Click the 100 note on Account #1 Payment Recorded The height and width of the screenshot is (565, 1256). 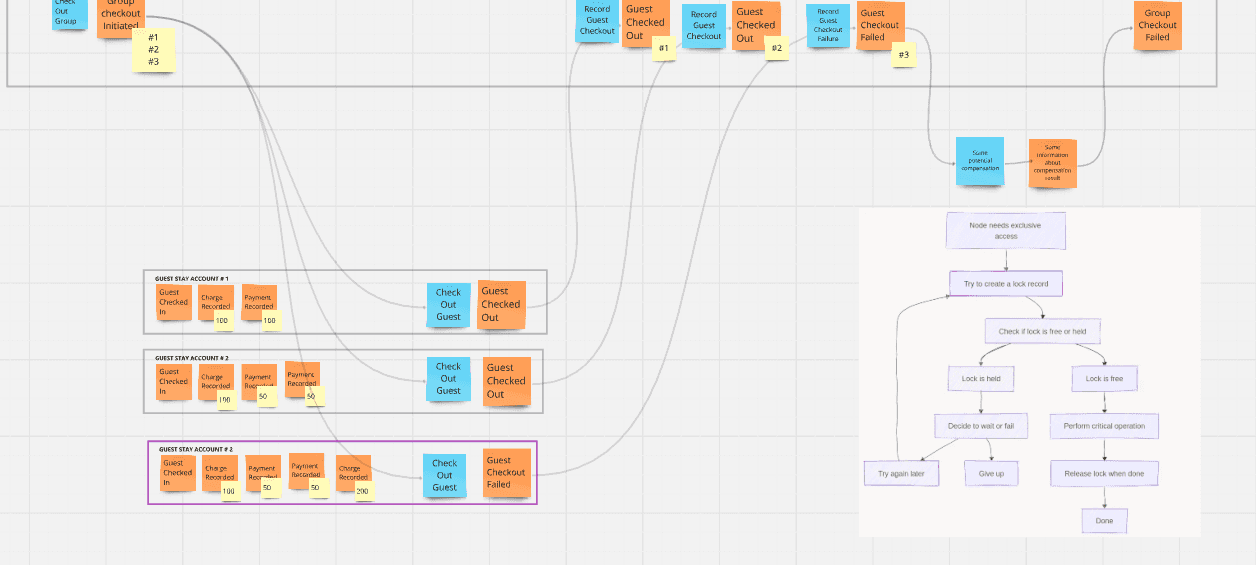pyautogui.click(x=270, y=320)
